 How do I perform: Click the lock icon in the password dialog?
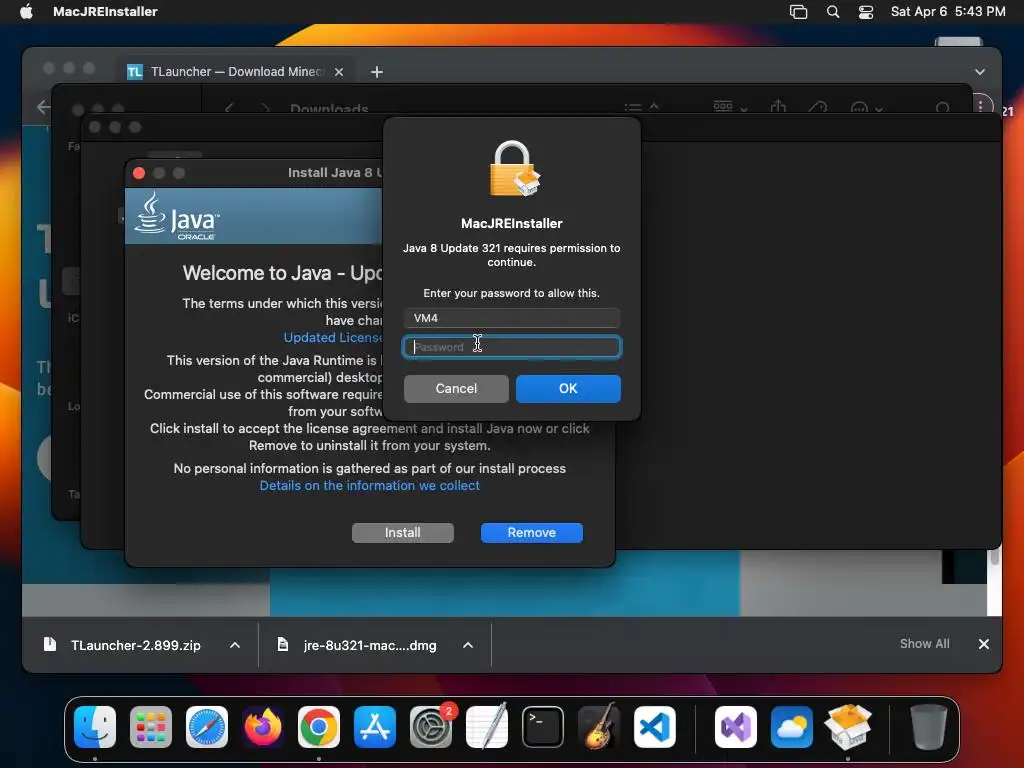(515, 169)
